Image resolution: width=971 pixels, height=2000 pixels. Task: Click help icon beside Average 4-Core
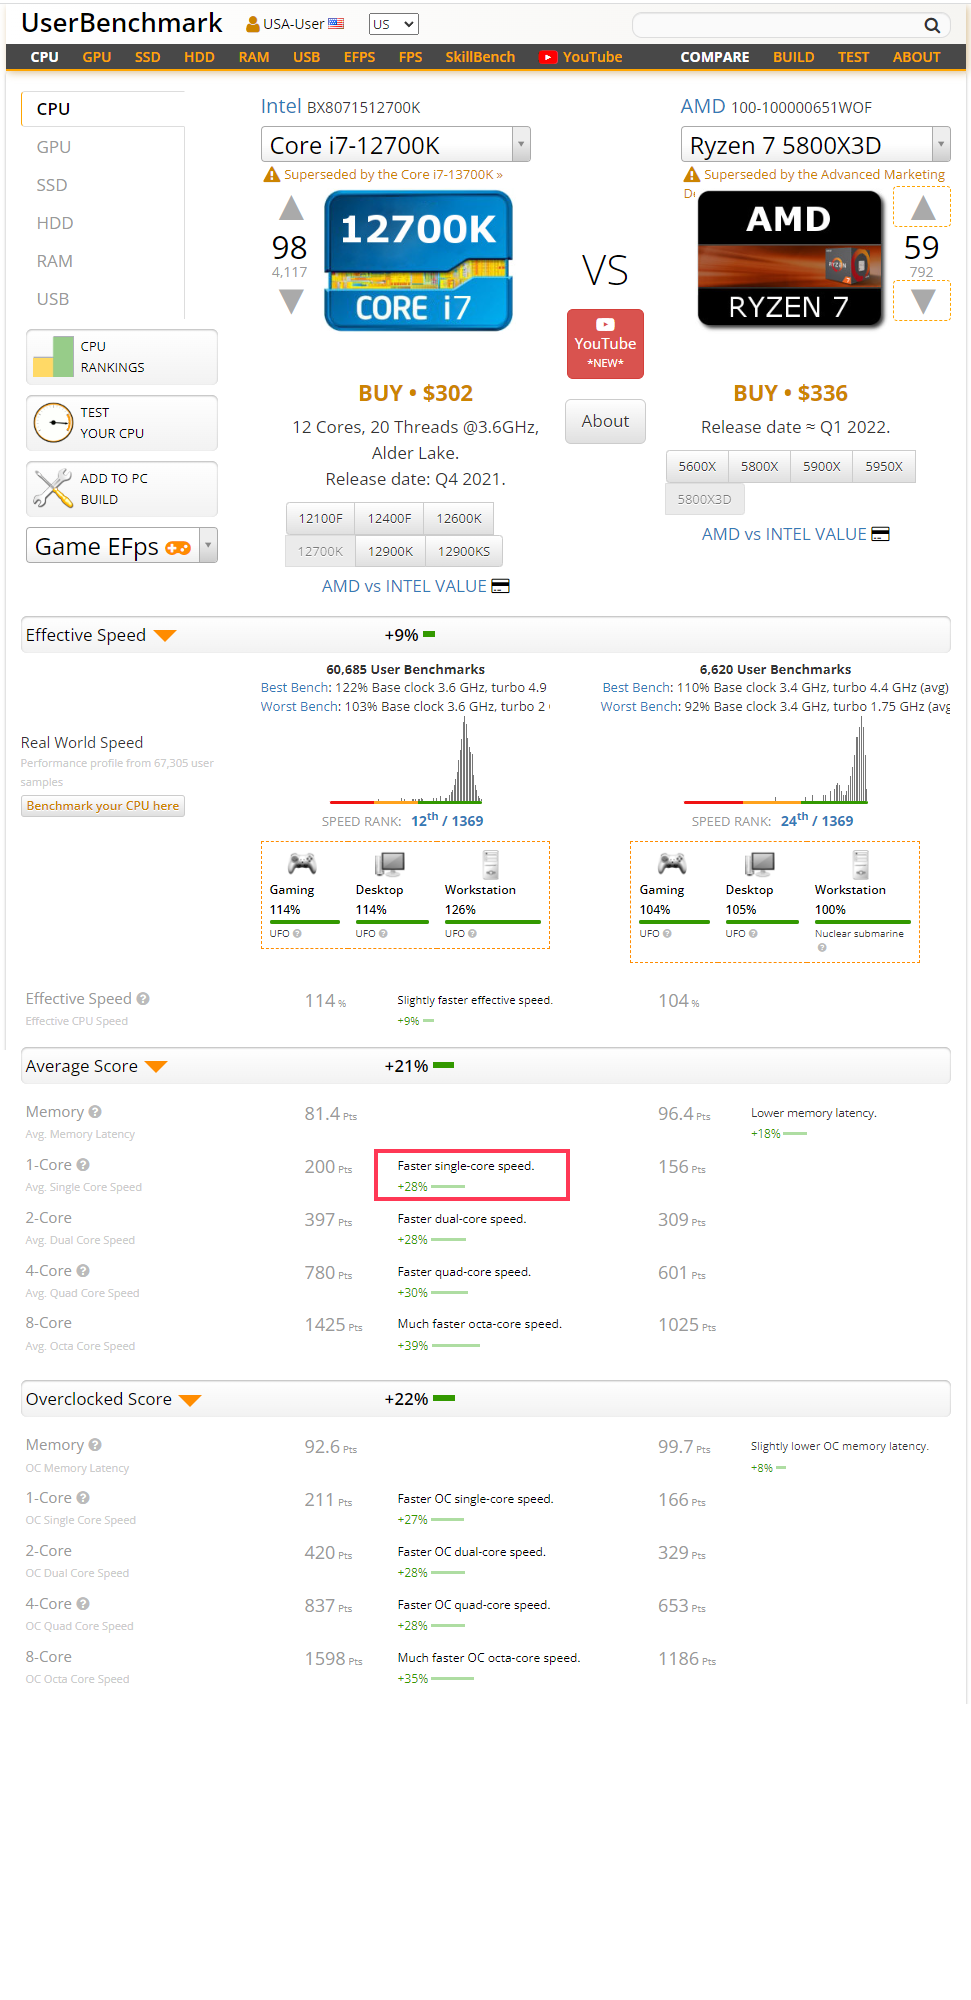click(x=83, y=1271)
